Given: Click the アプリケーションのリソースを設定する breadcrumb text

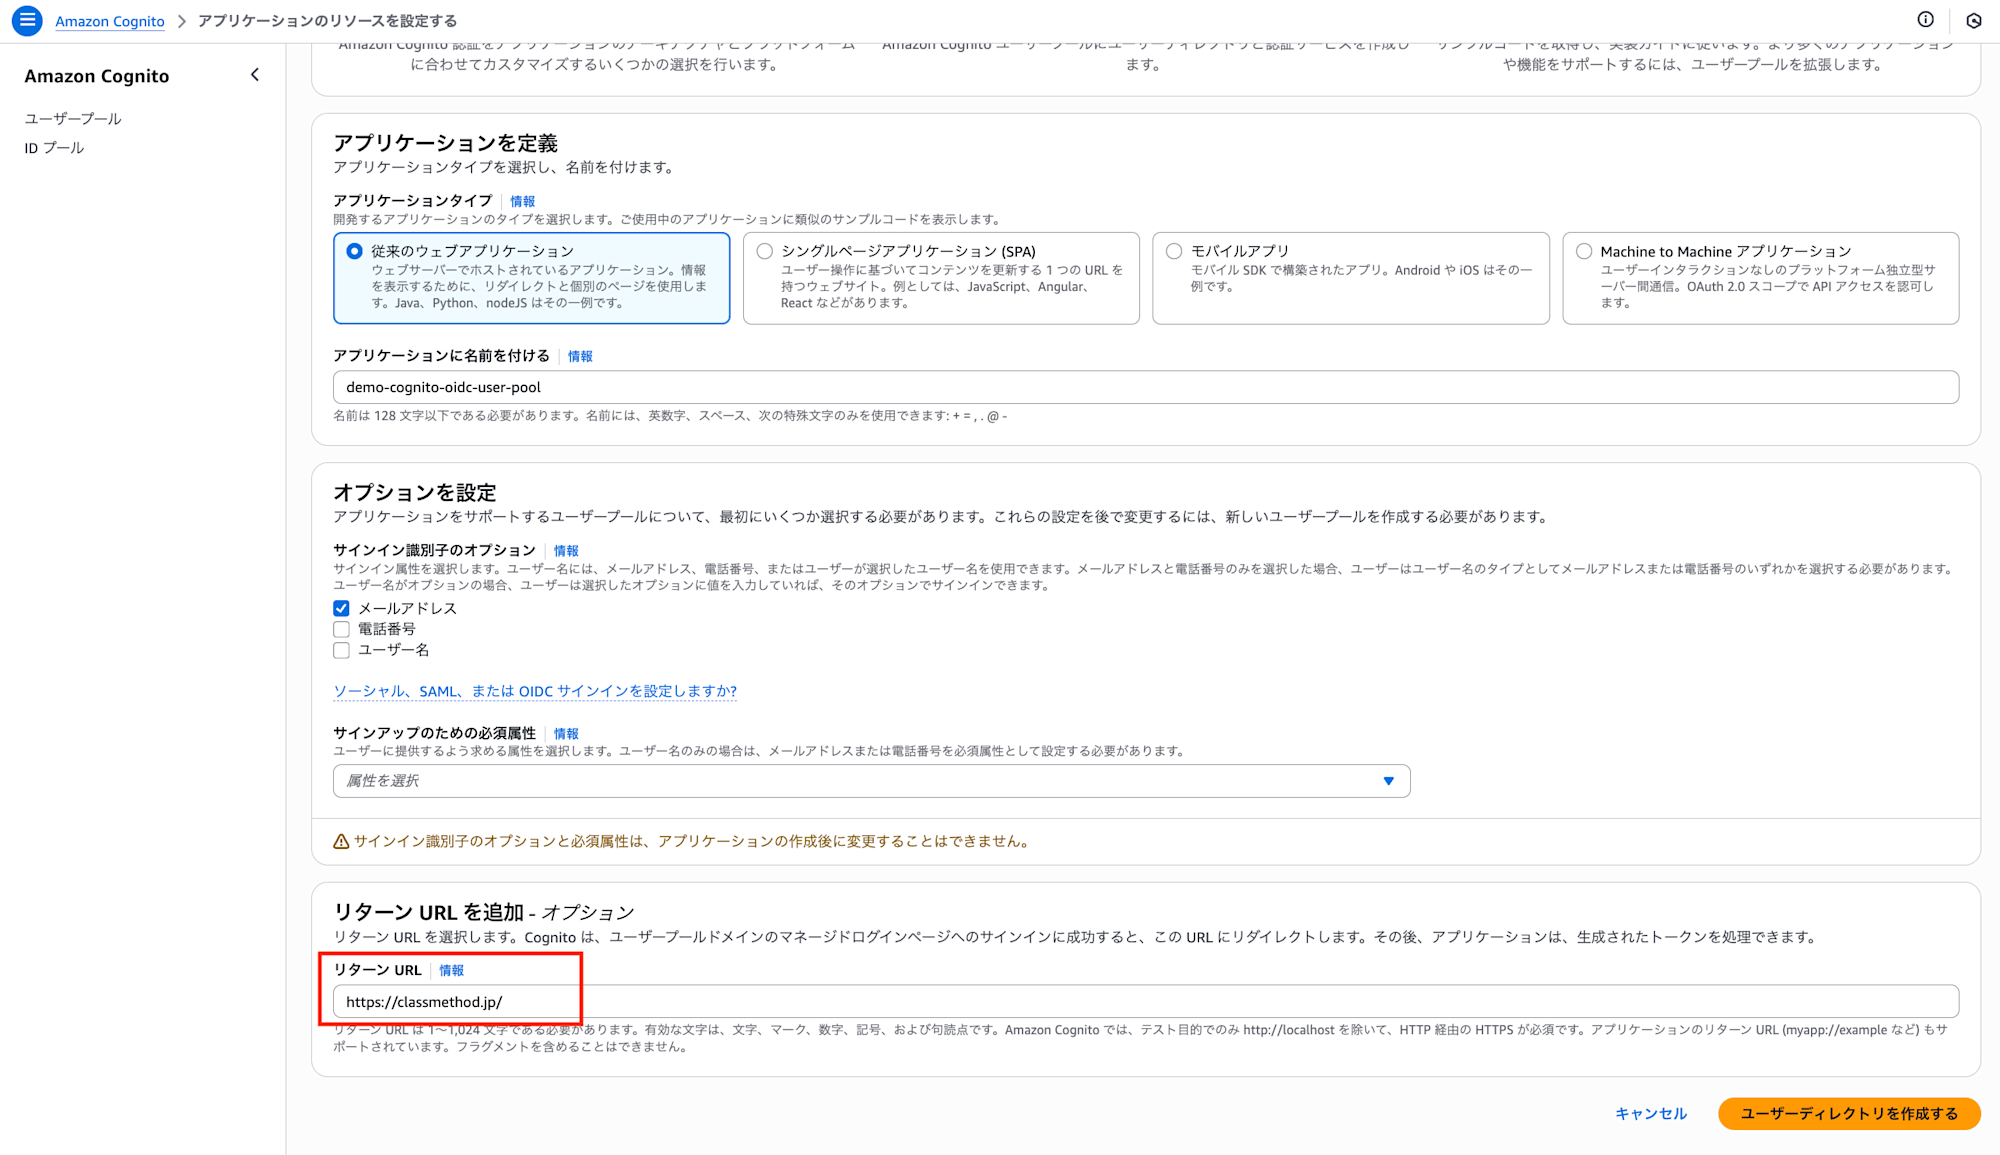Looking at the screenshot, I should [x=327, y=21].
